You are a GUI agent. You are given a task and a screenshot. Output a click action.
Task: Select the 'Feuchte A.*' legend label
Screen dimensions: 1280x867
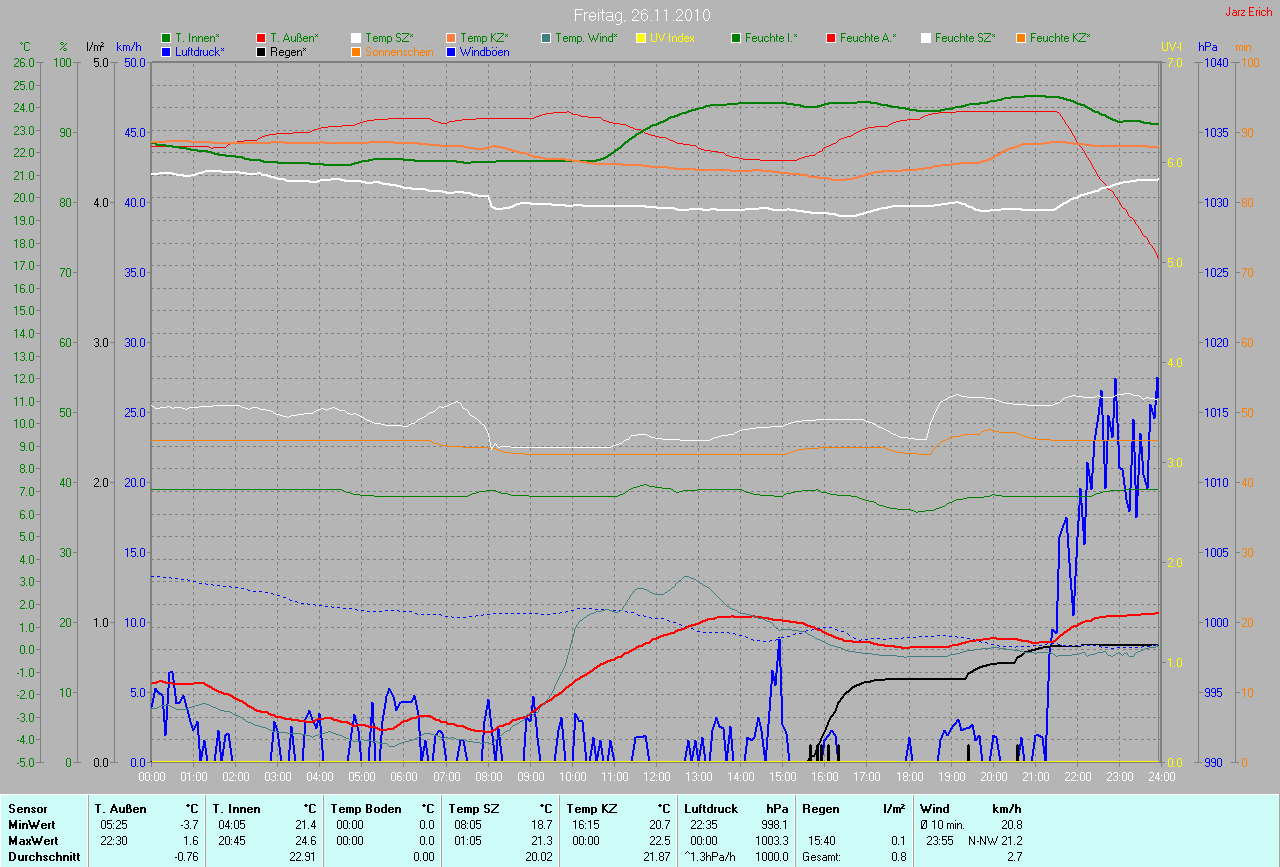(x=868, y=38)
